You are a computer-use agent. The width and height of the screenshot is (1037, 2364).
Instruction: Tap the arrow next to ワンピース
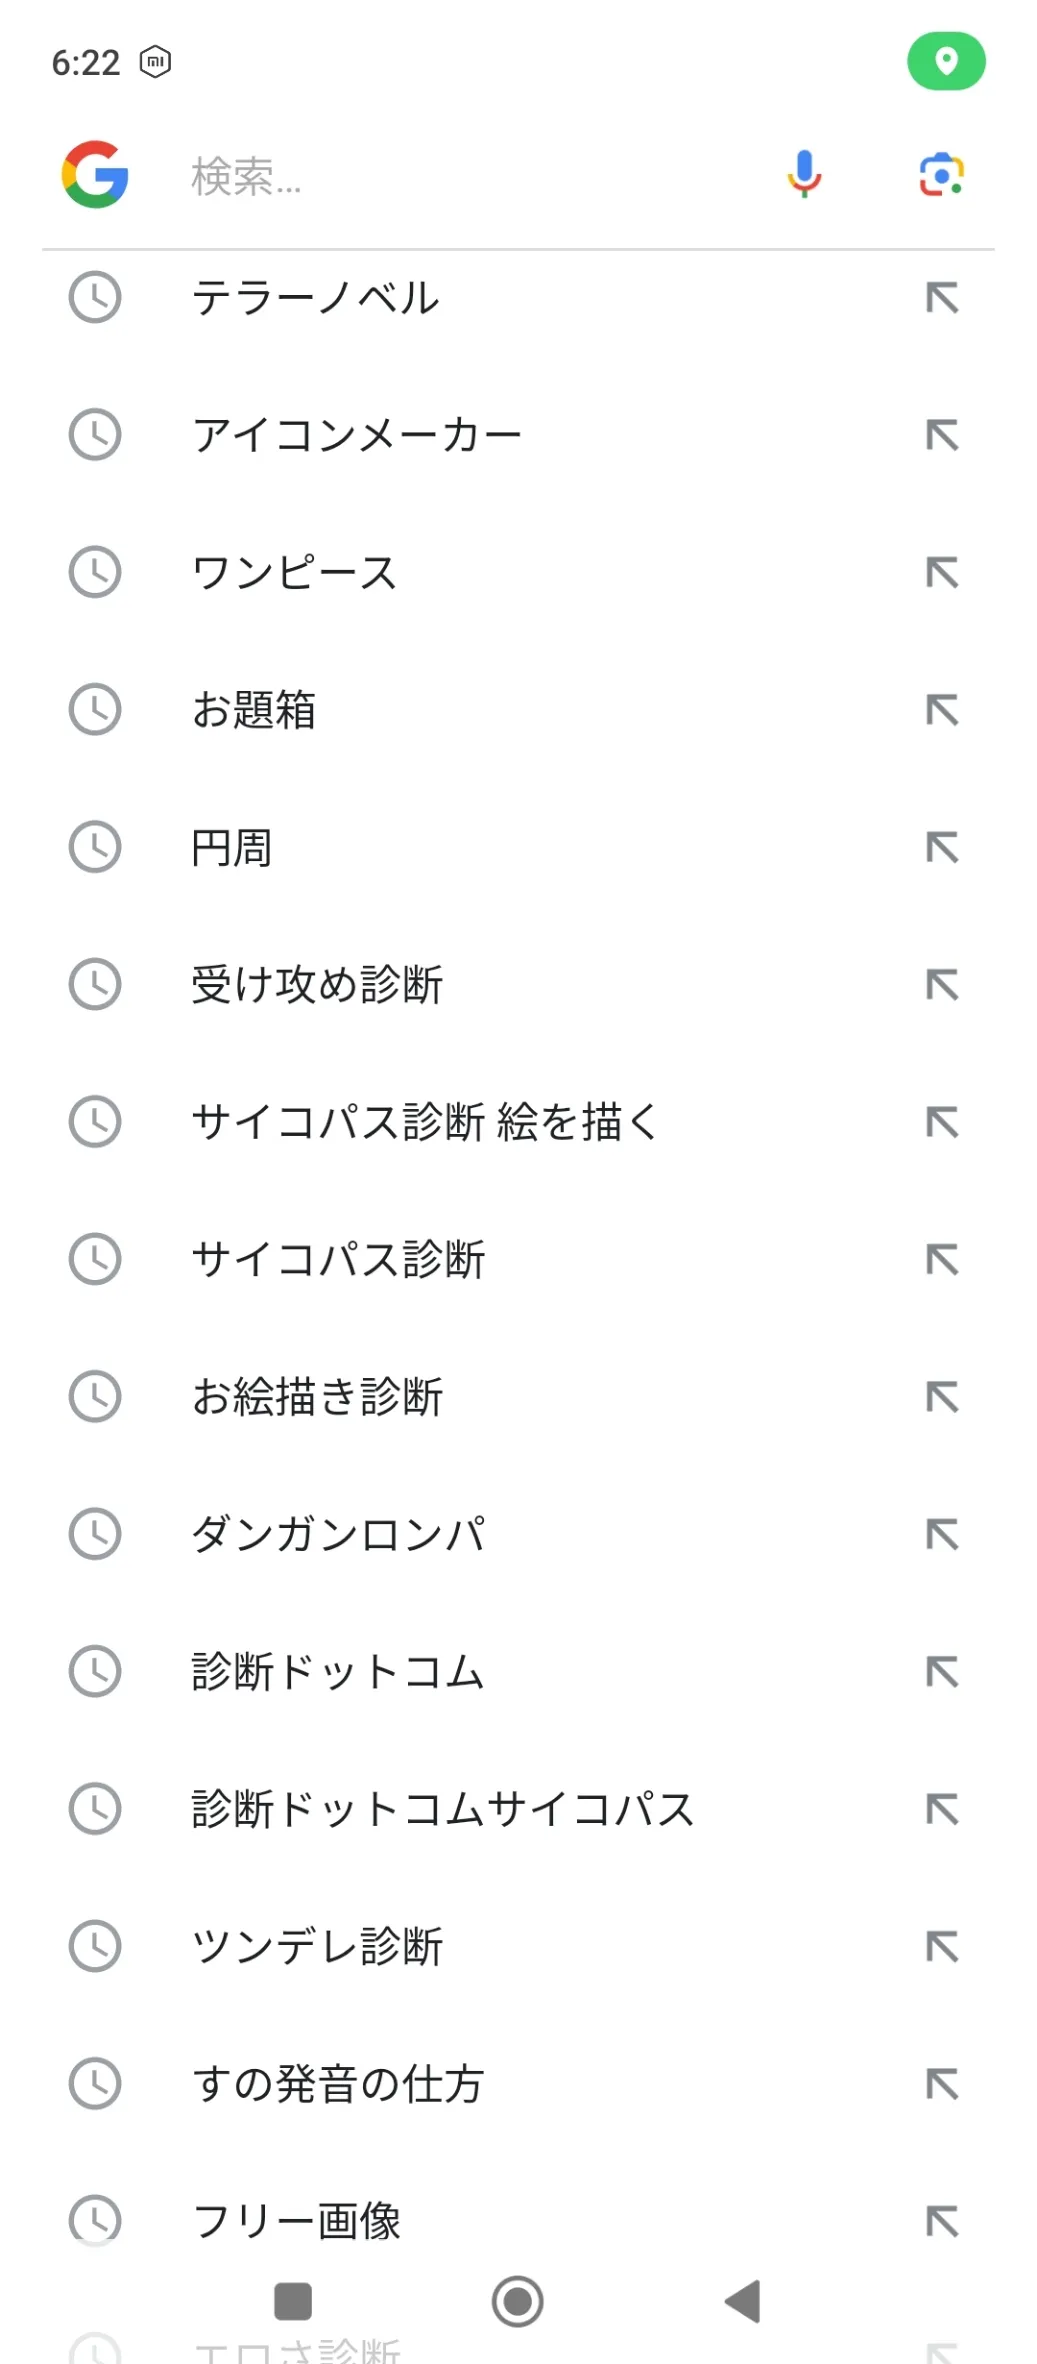941,573
